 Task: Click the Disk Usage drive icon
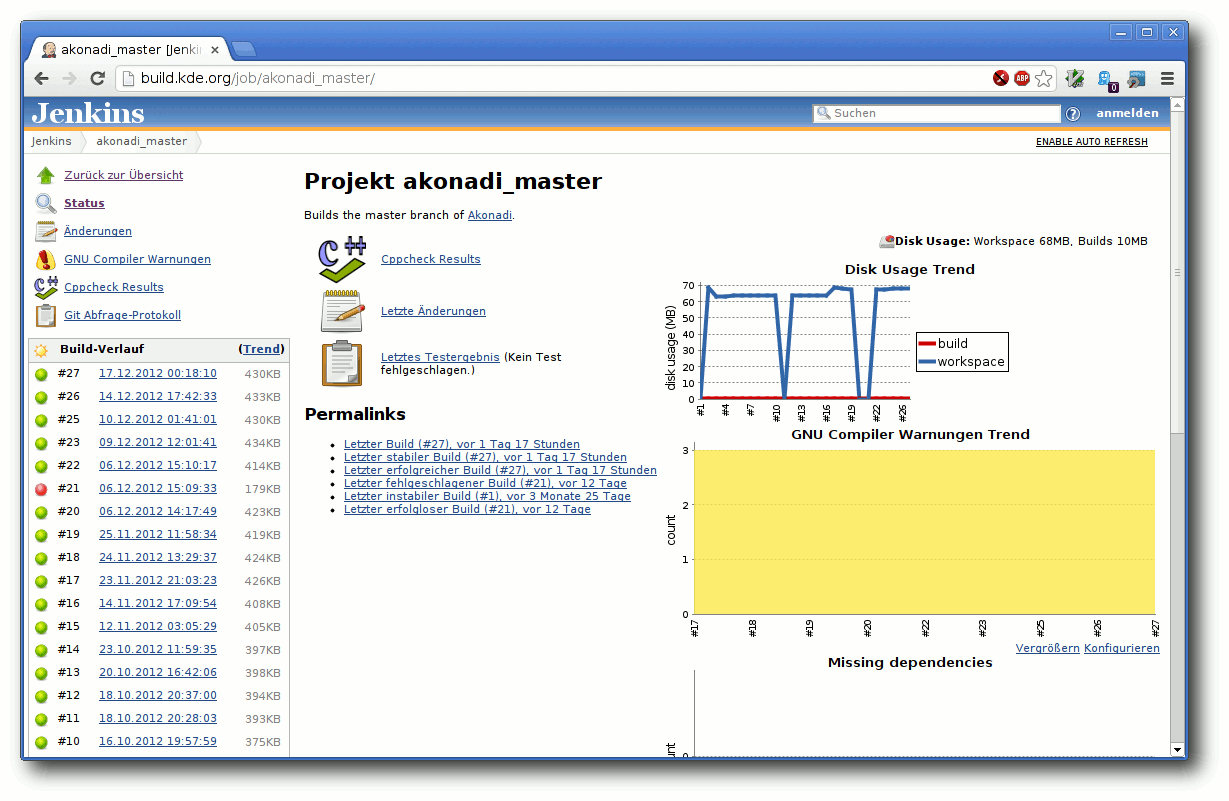tap(886, 241)
